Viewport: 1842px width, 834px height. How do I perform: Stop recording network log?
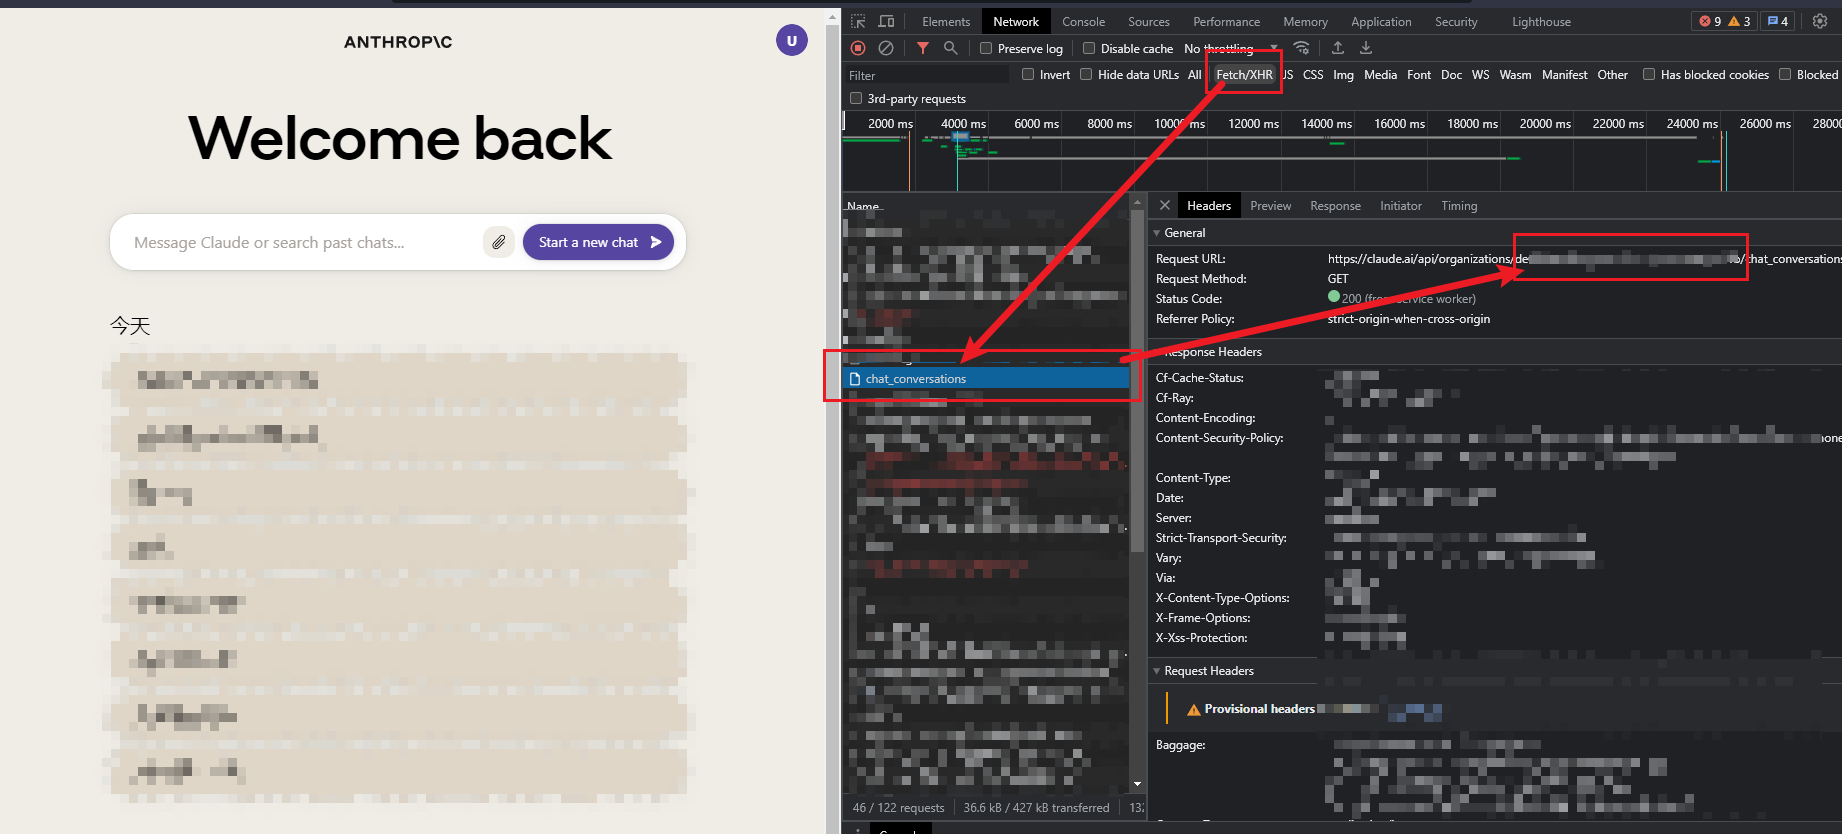click(858, 48)
